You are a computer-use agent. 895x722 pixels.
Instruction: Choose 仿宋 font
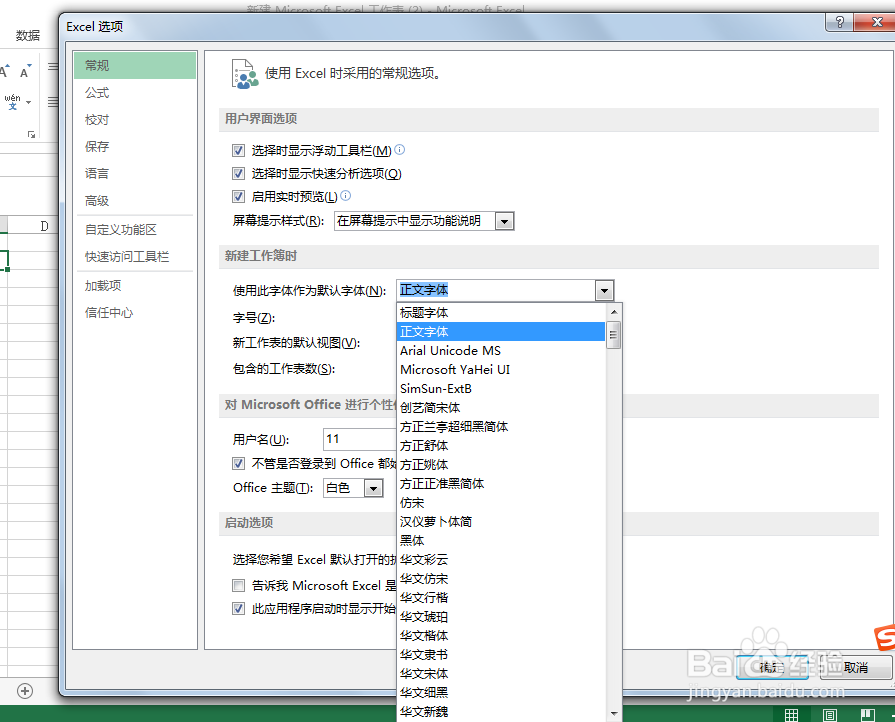(501, 502)
